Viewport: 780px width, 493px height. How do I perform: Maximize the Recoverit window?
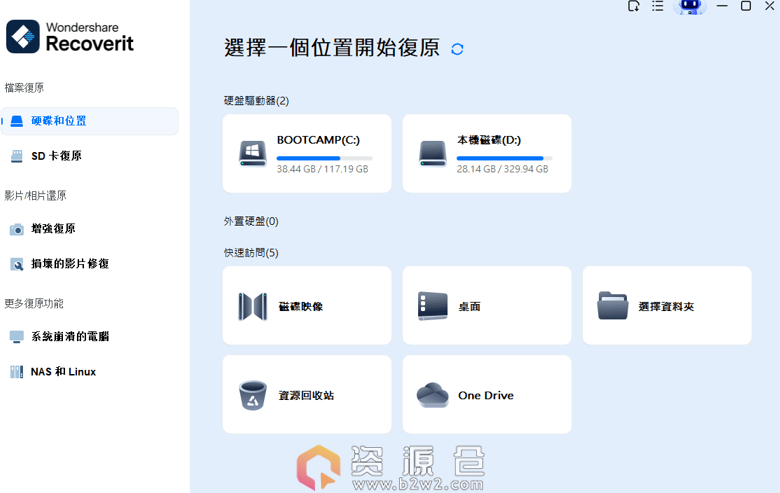tap(745, 6)
